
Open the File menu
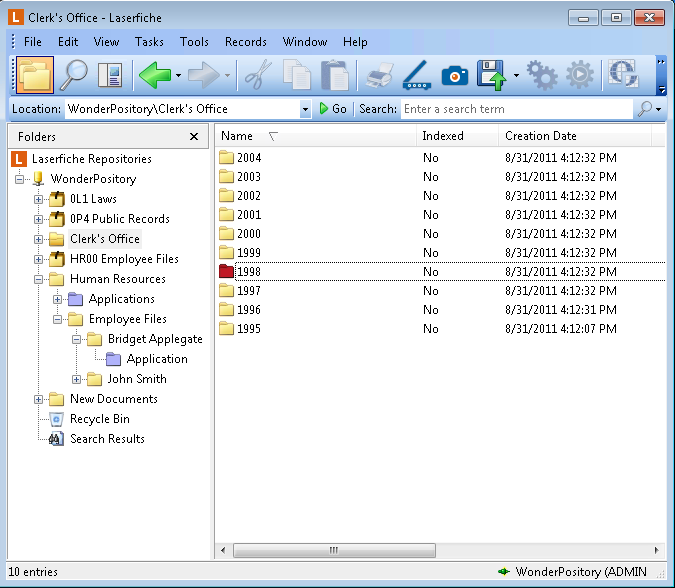[33, 42]
